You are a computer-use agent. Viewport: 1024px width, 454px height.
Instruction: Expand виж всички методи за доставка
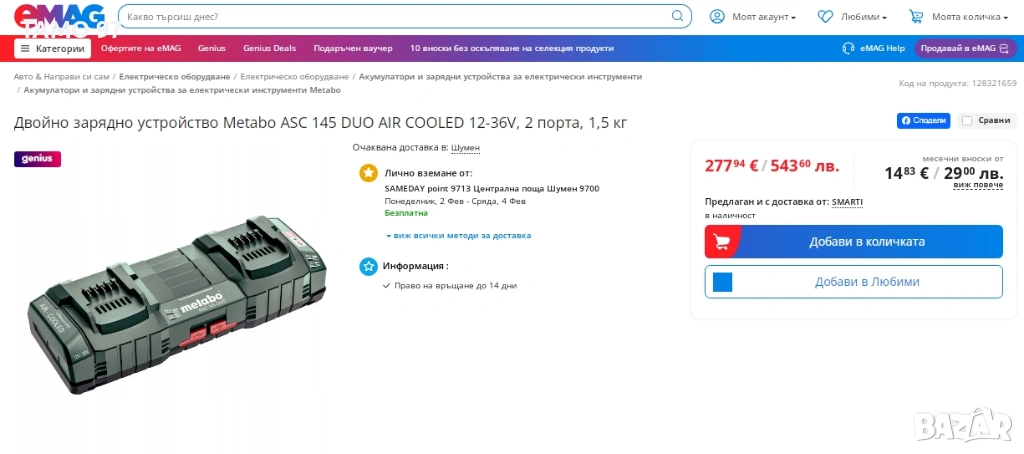coord(458,235)
